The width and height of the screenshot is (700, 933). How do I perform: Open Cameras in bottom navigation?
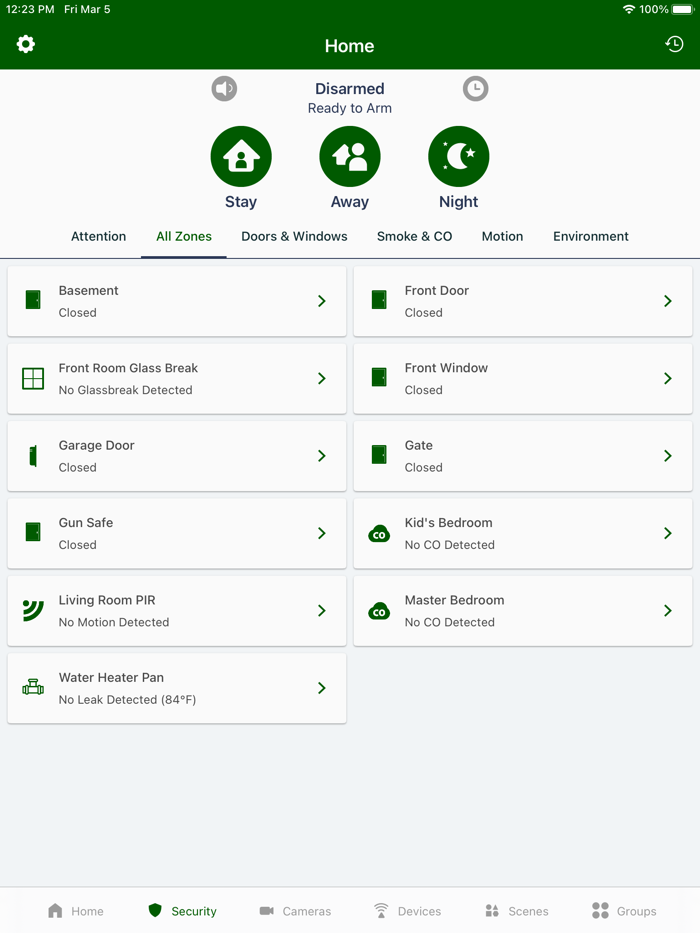point(295,911)
